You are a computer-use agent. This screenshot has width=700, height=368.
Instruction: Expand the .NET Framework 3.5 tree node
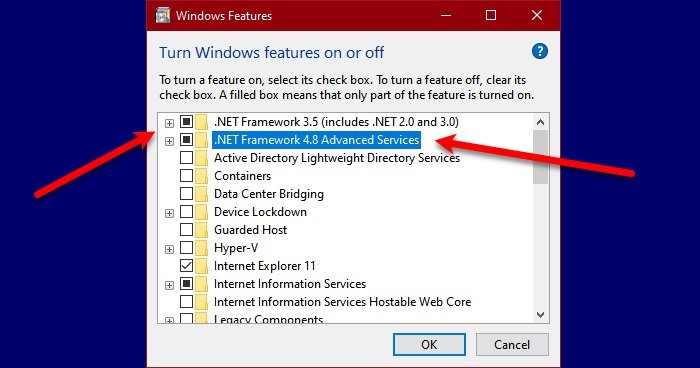pyautogui.click(x=169, y=123)
